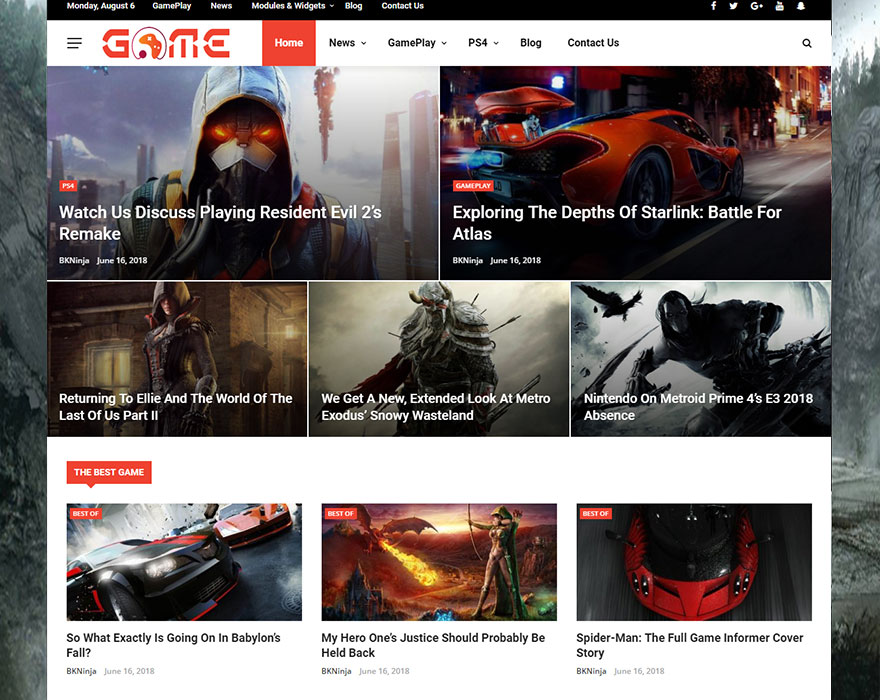Click June 16, 2018 under Resident Evil article

tap(122, 260)
